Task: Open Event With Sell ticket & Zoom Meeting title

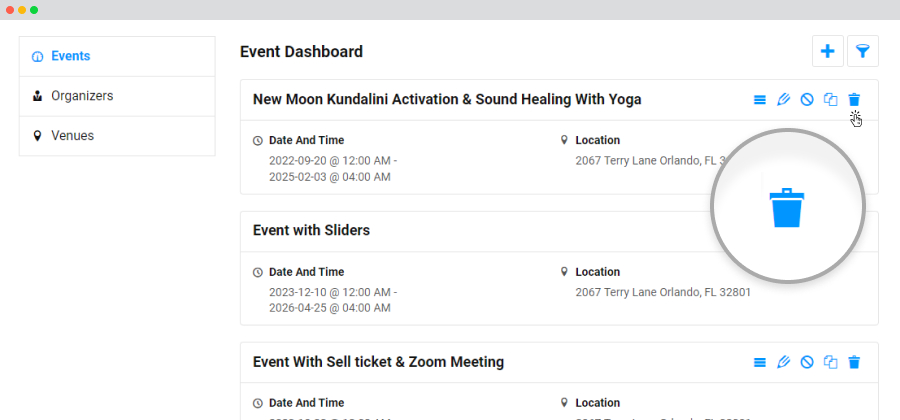Action: (378, 362)
